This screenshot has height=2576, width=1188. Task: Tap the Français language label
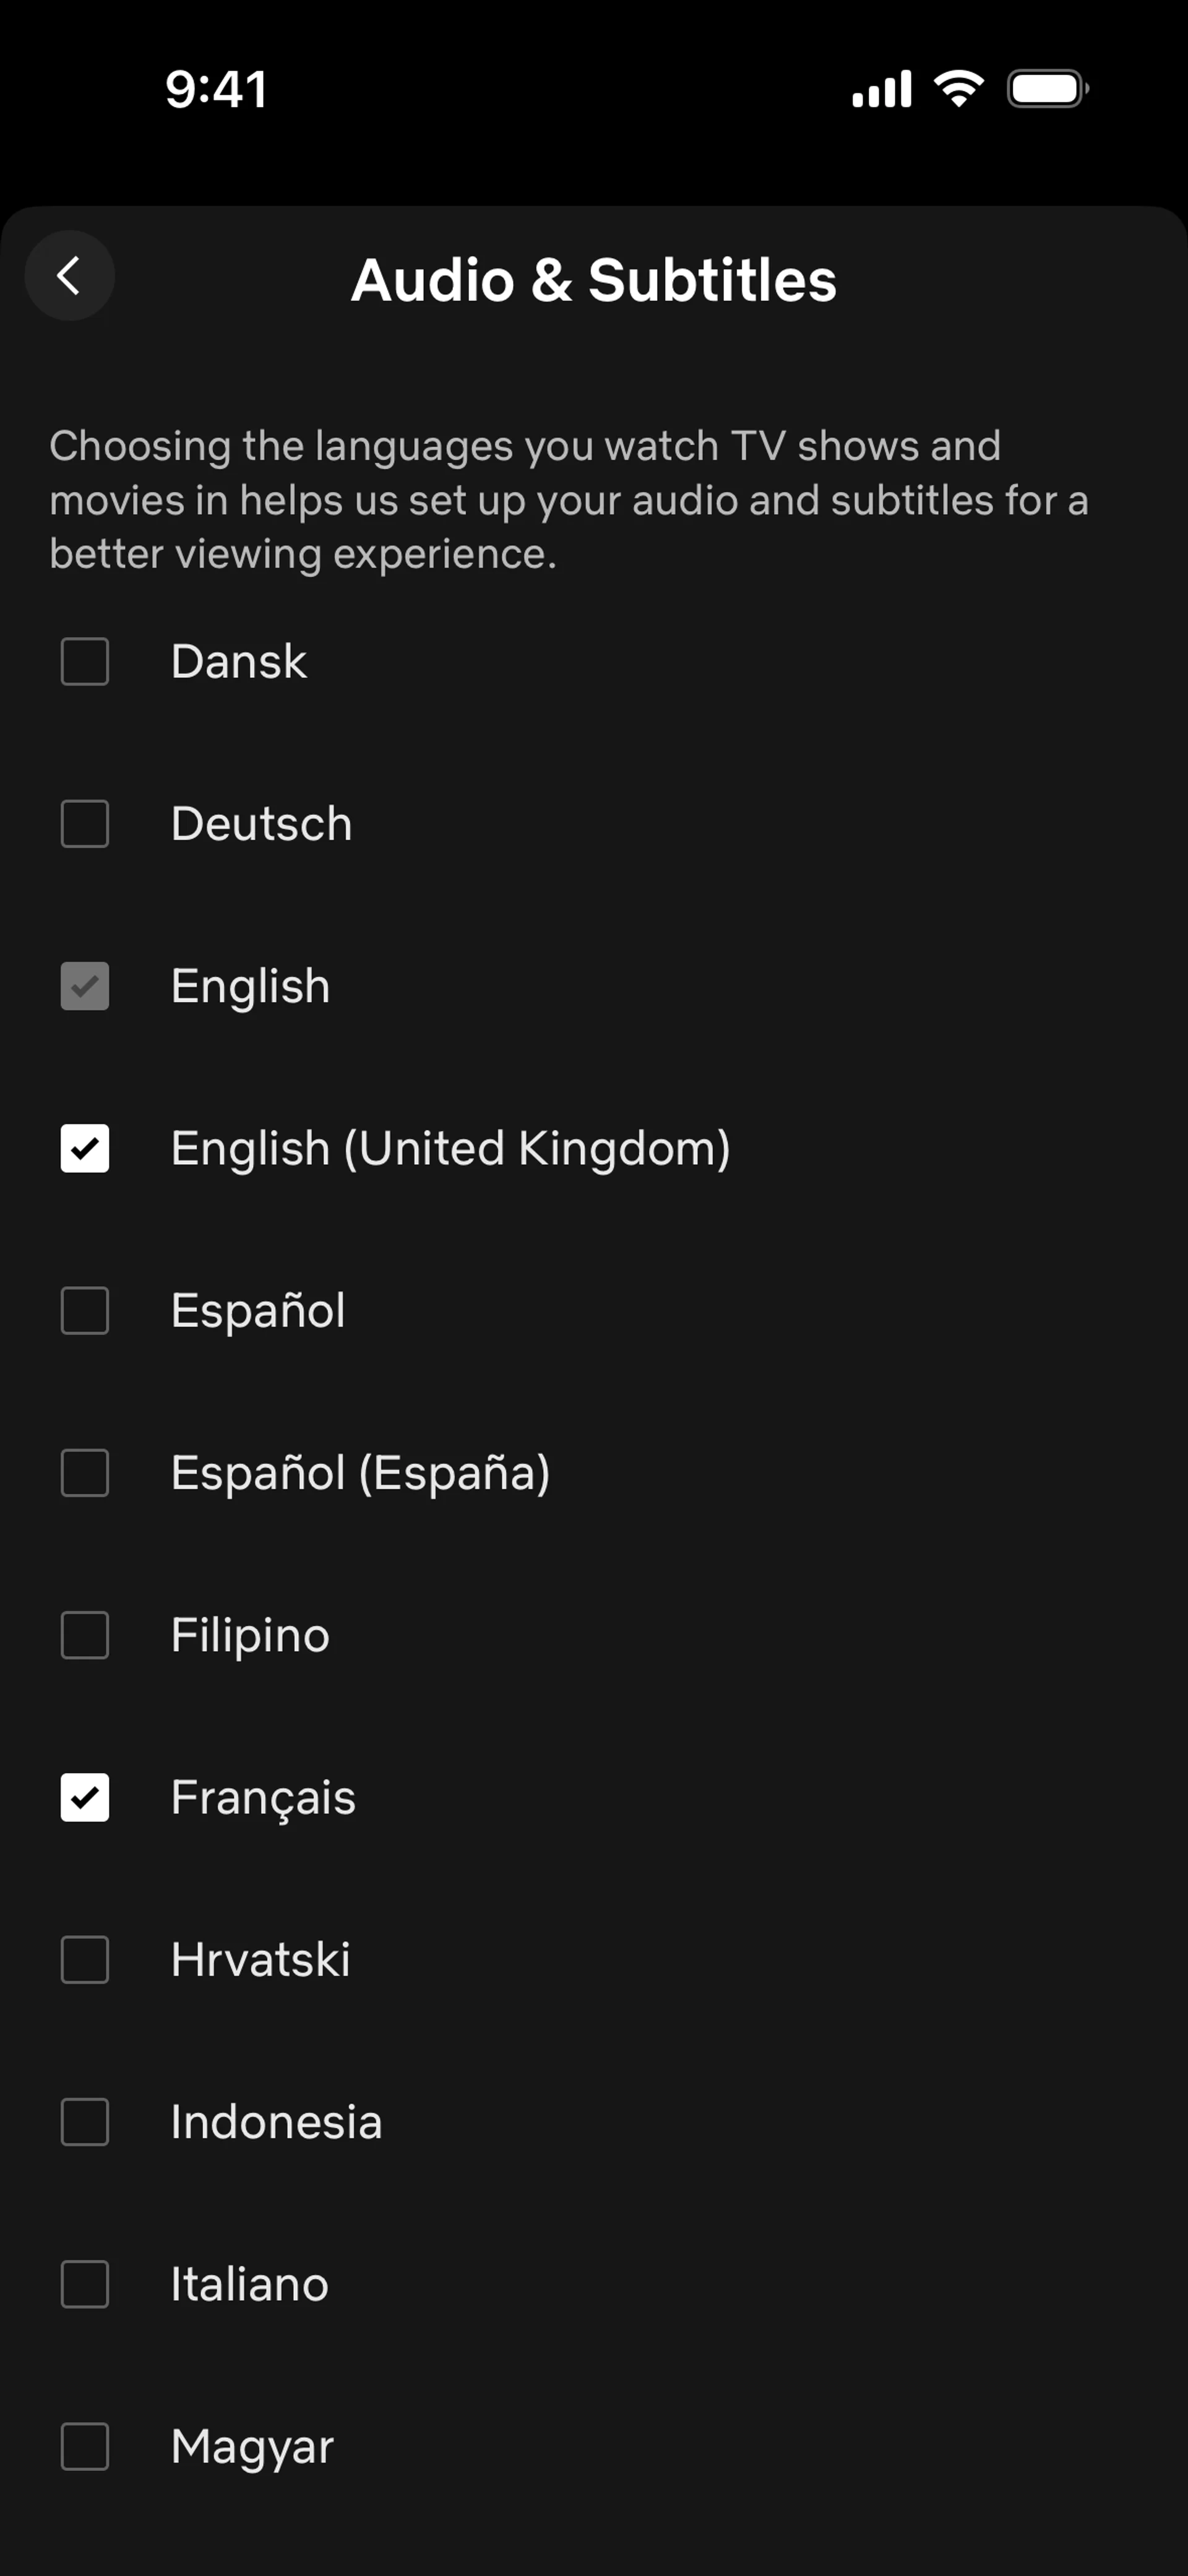point(263,1798)
